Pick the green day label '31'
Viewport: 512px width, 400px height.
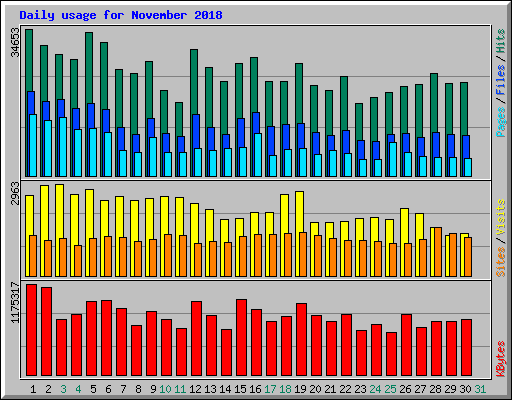tap(480, 389)
